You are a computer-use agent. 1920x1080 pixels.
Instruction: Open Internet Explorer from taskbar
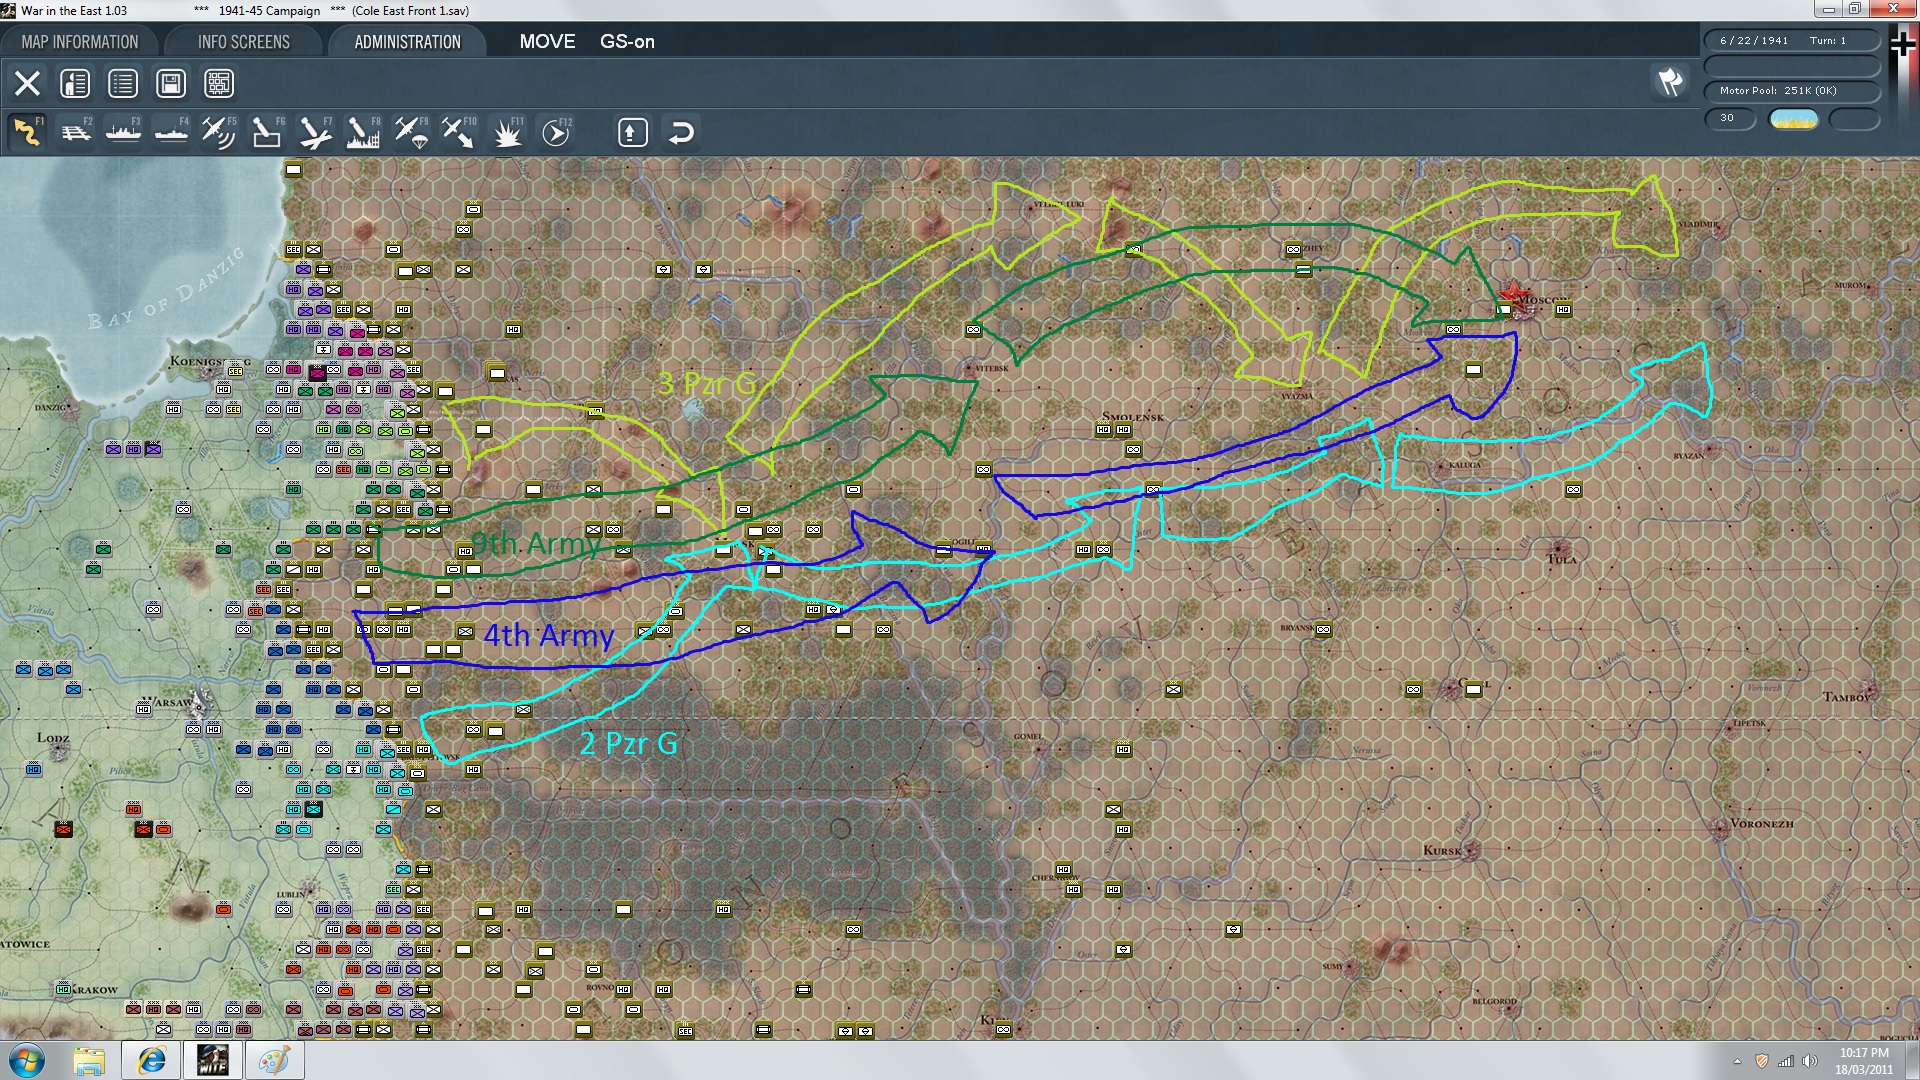click(151, 1060)
